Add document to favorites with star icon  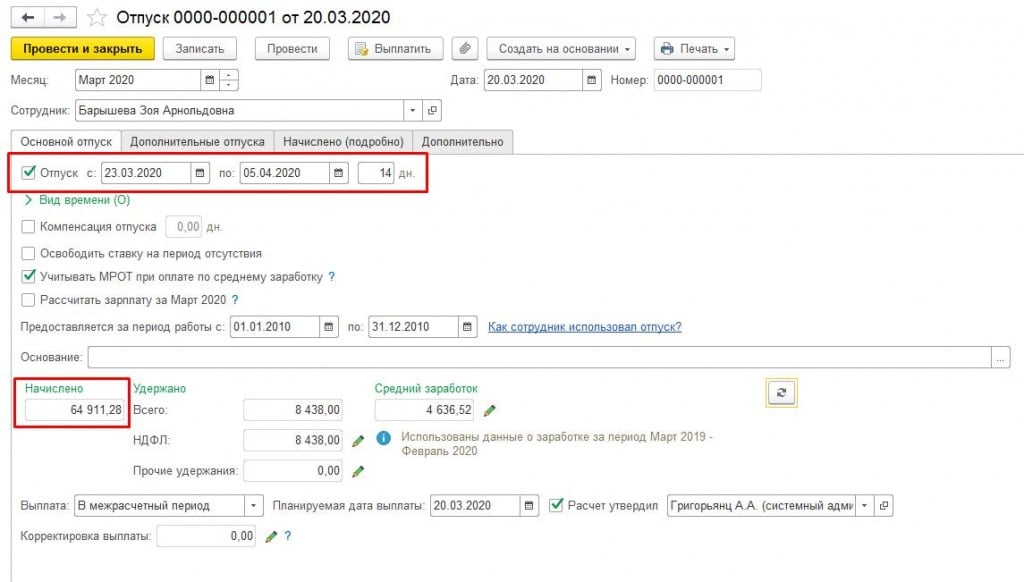click(97, 17)
